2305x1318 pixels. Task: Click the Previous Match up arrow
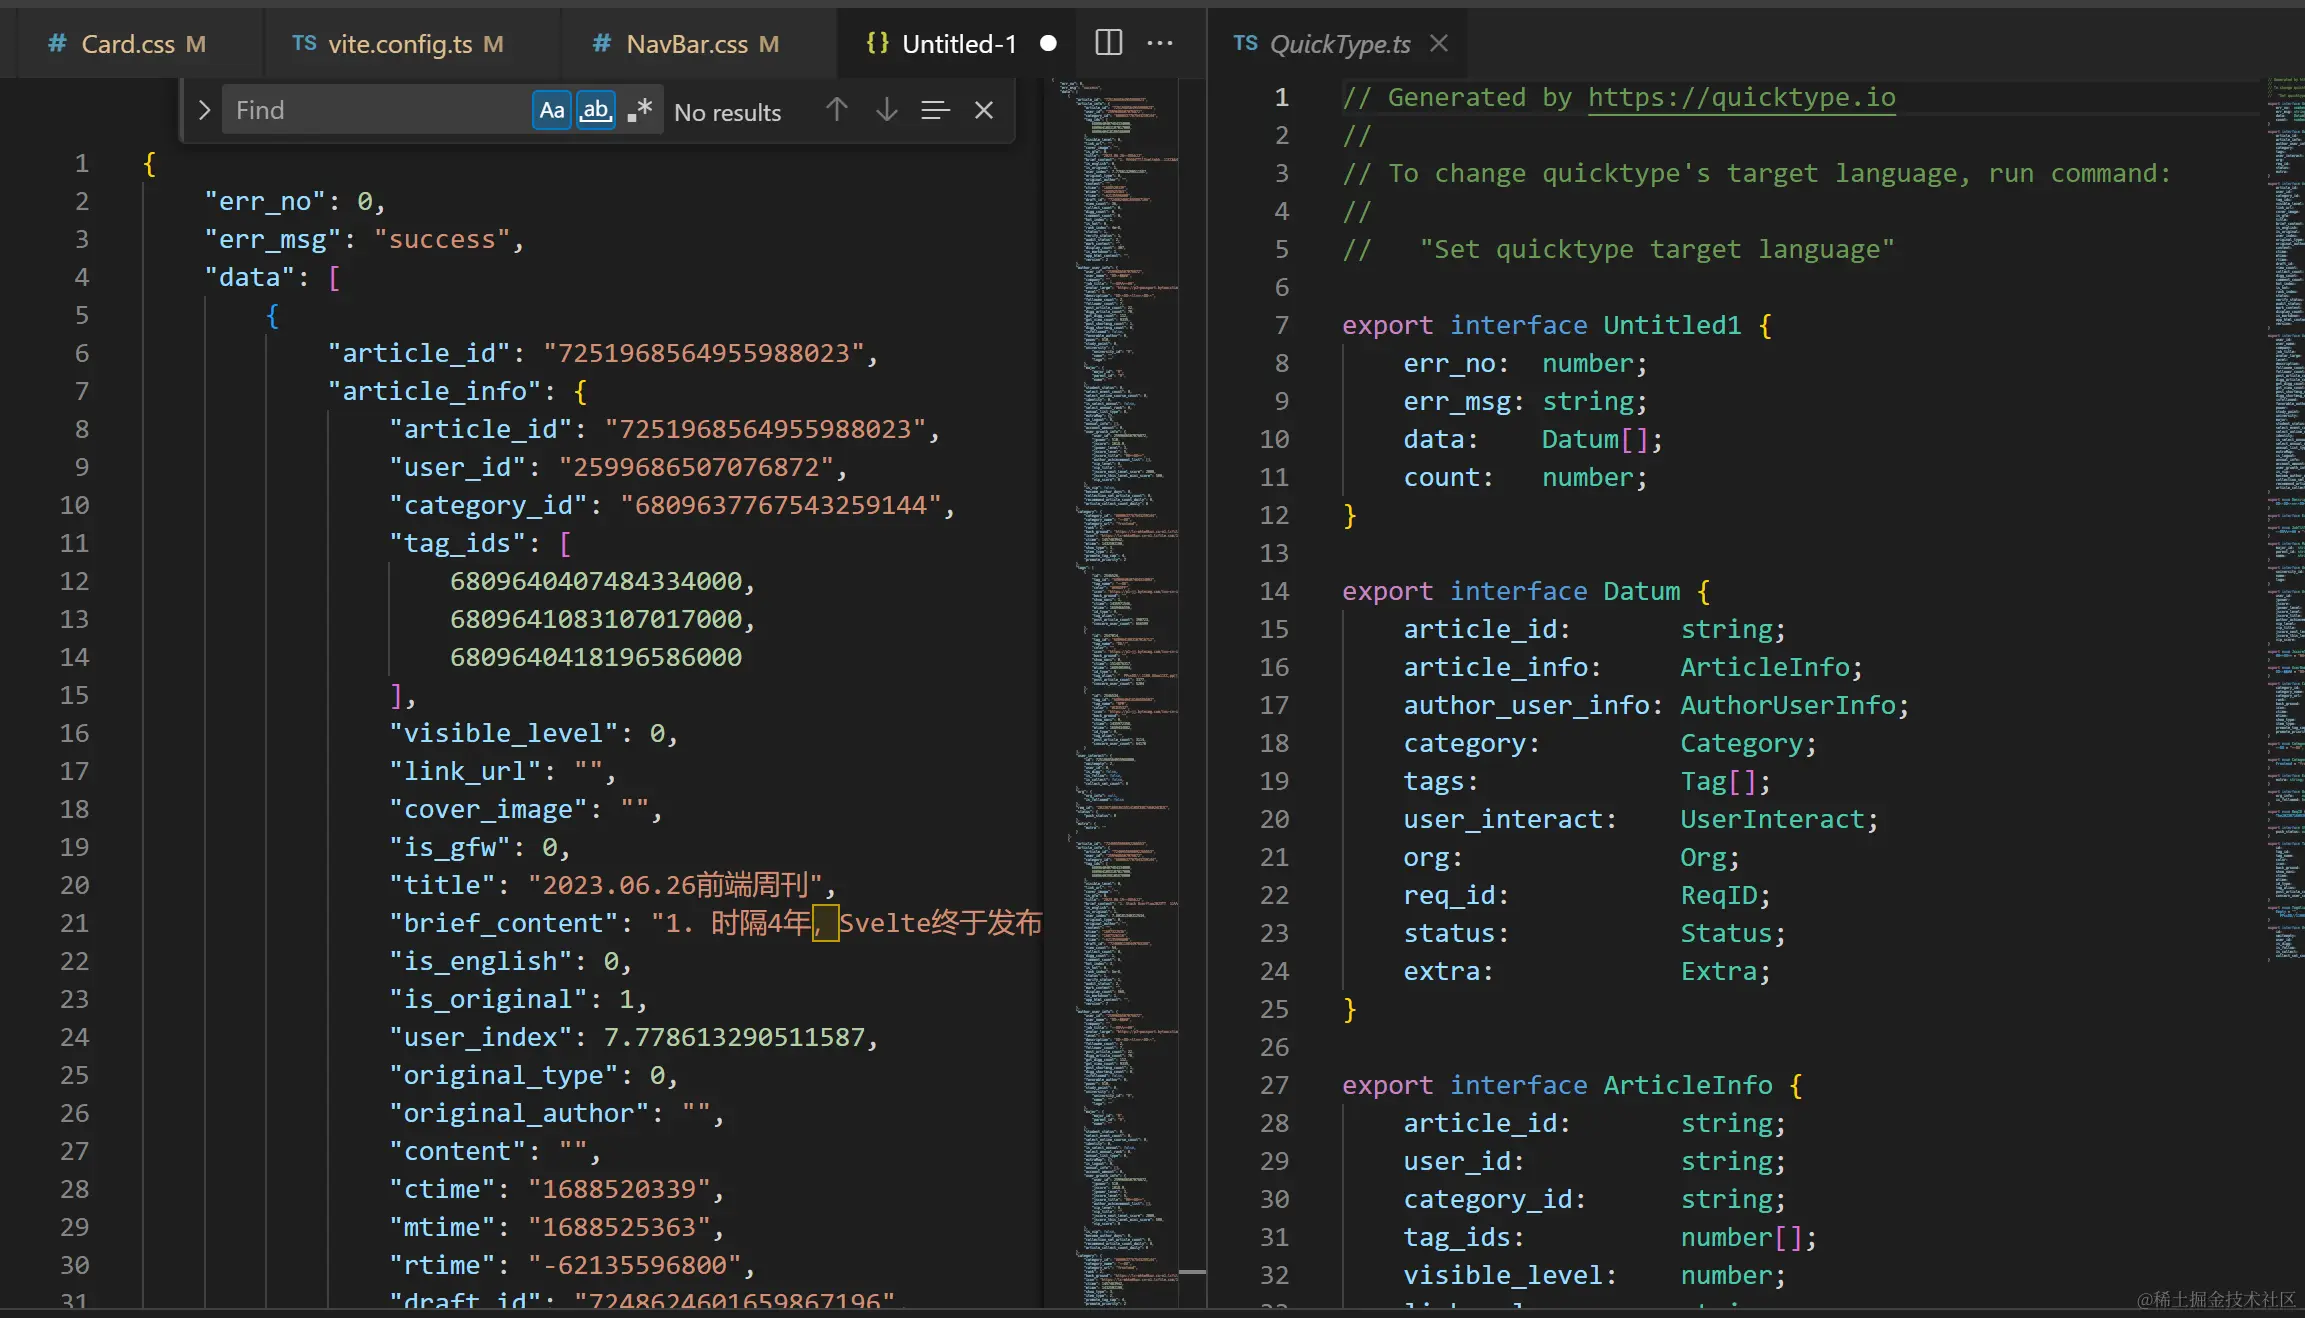pos(836,110)
